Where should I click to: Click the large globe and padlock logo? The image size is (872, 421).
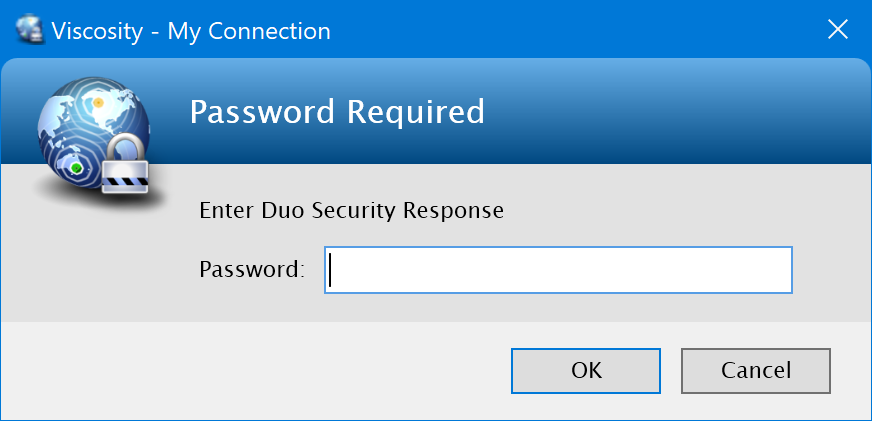pyautogui.click(x=92, y=135)
